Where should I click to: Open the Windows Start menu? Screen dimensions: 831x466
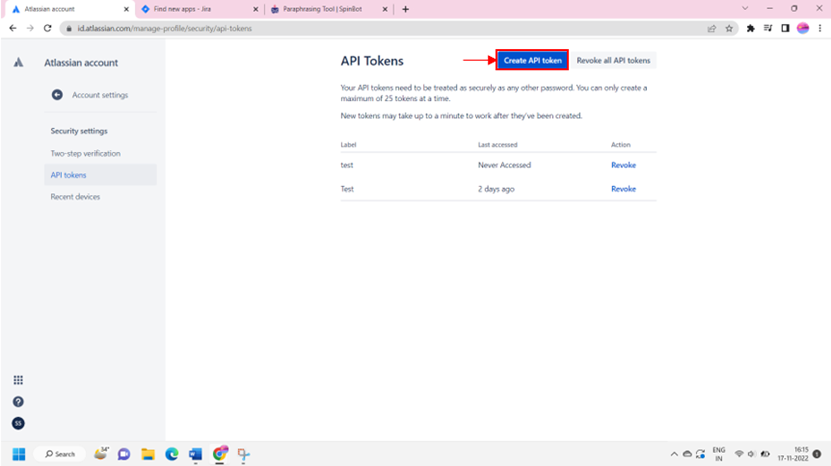(x=19, y=454)
